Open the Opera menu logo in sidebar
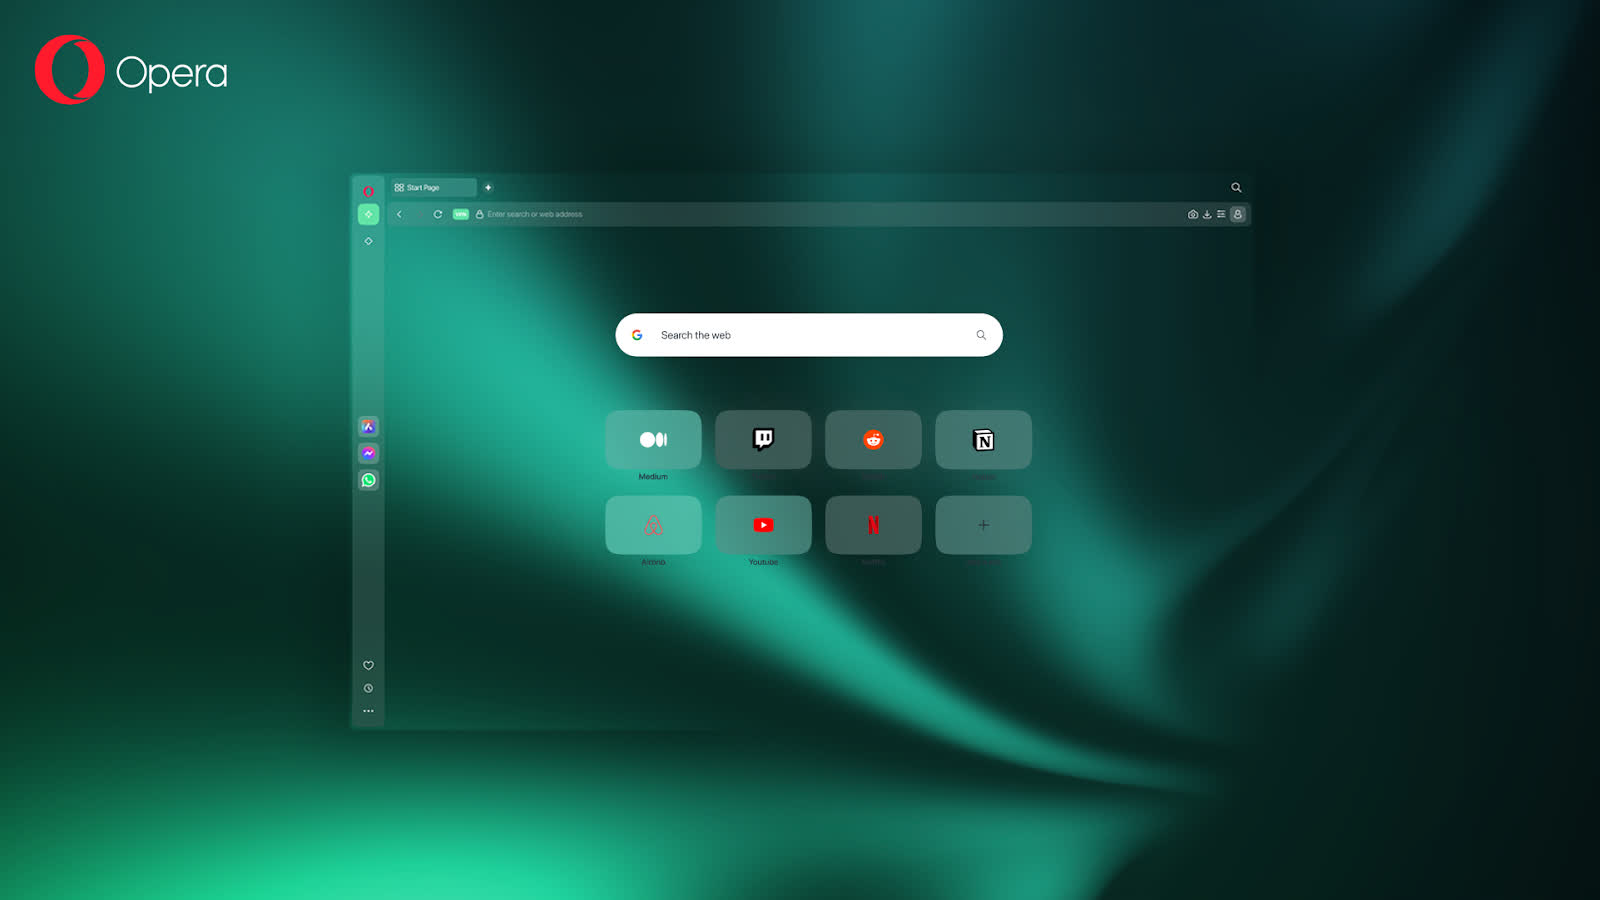1600x900 pixels. pos(368,191)
